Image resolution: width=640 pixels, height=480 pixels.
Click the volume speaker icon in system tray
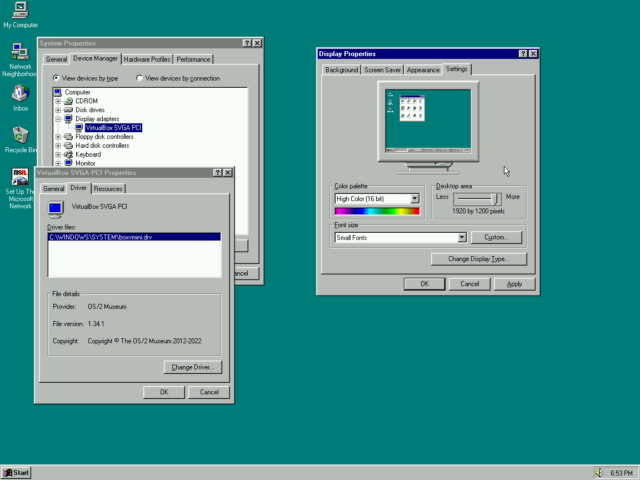[x=599, y=473]
